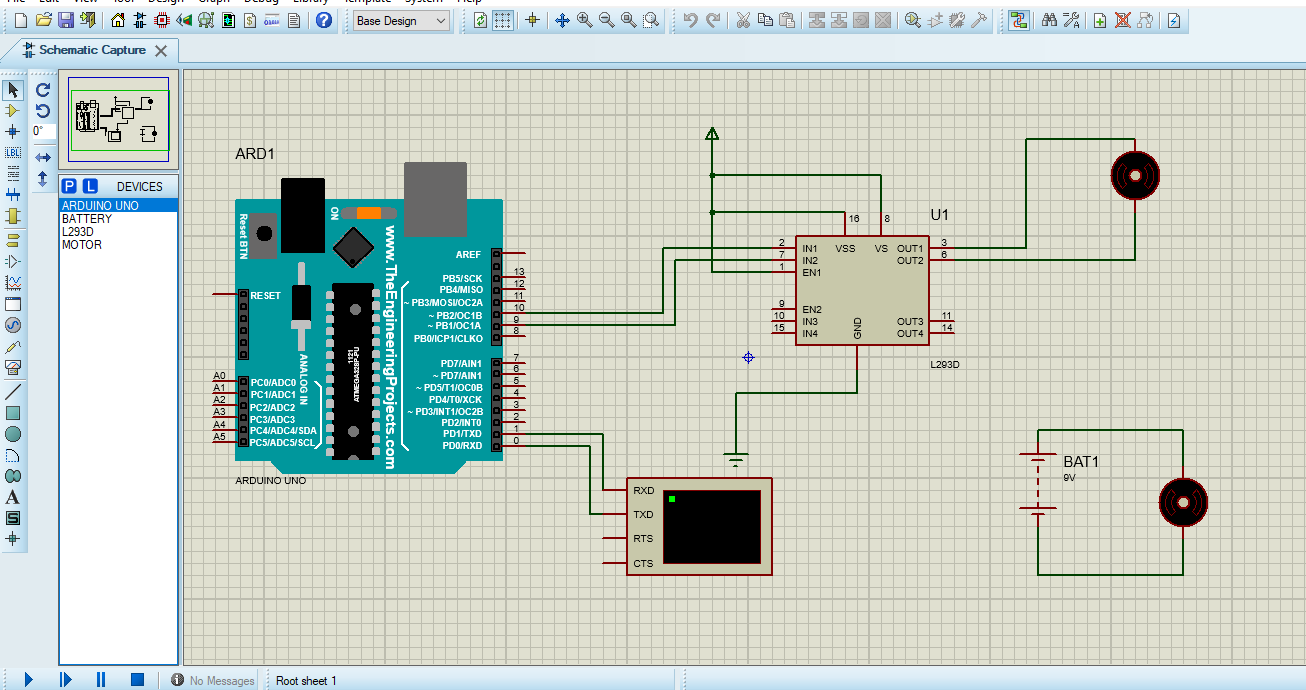Center view at cursor pan tool
Viewport: 1306px width, 690px height.
click(x=562, y=20)
